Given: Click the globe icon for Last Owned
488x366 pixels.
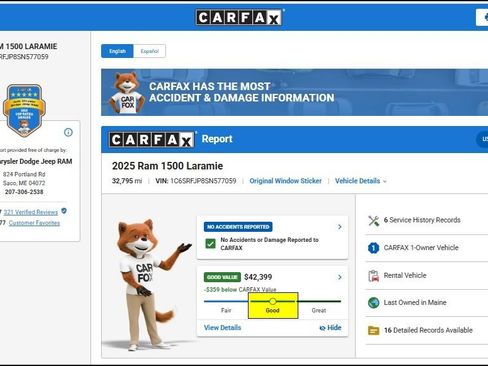Looking at the screenshot, I should point(374,303).
